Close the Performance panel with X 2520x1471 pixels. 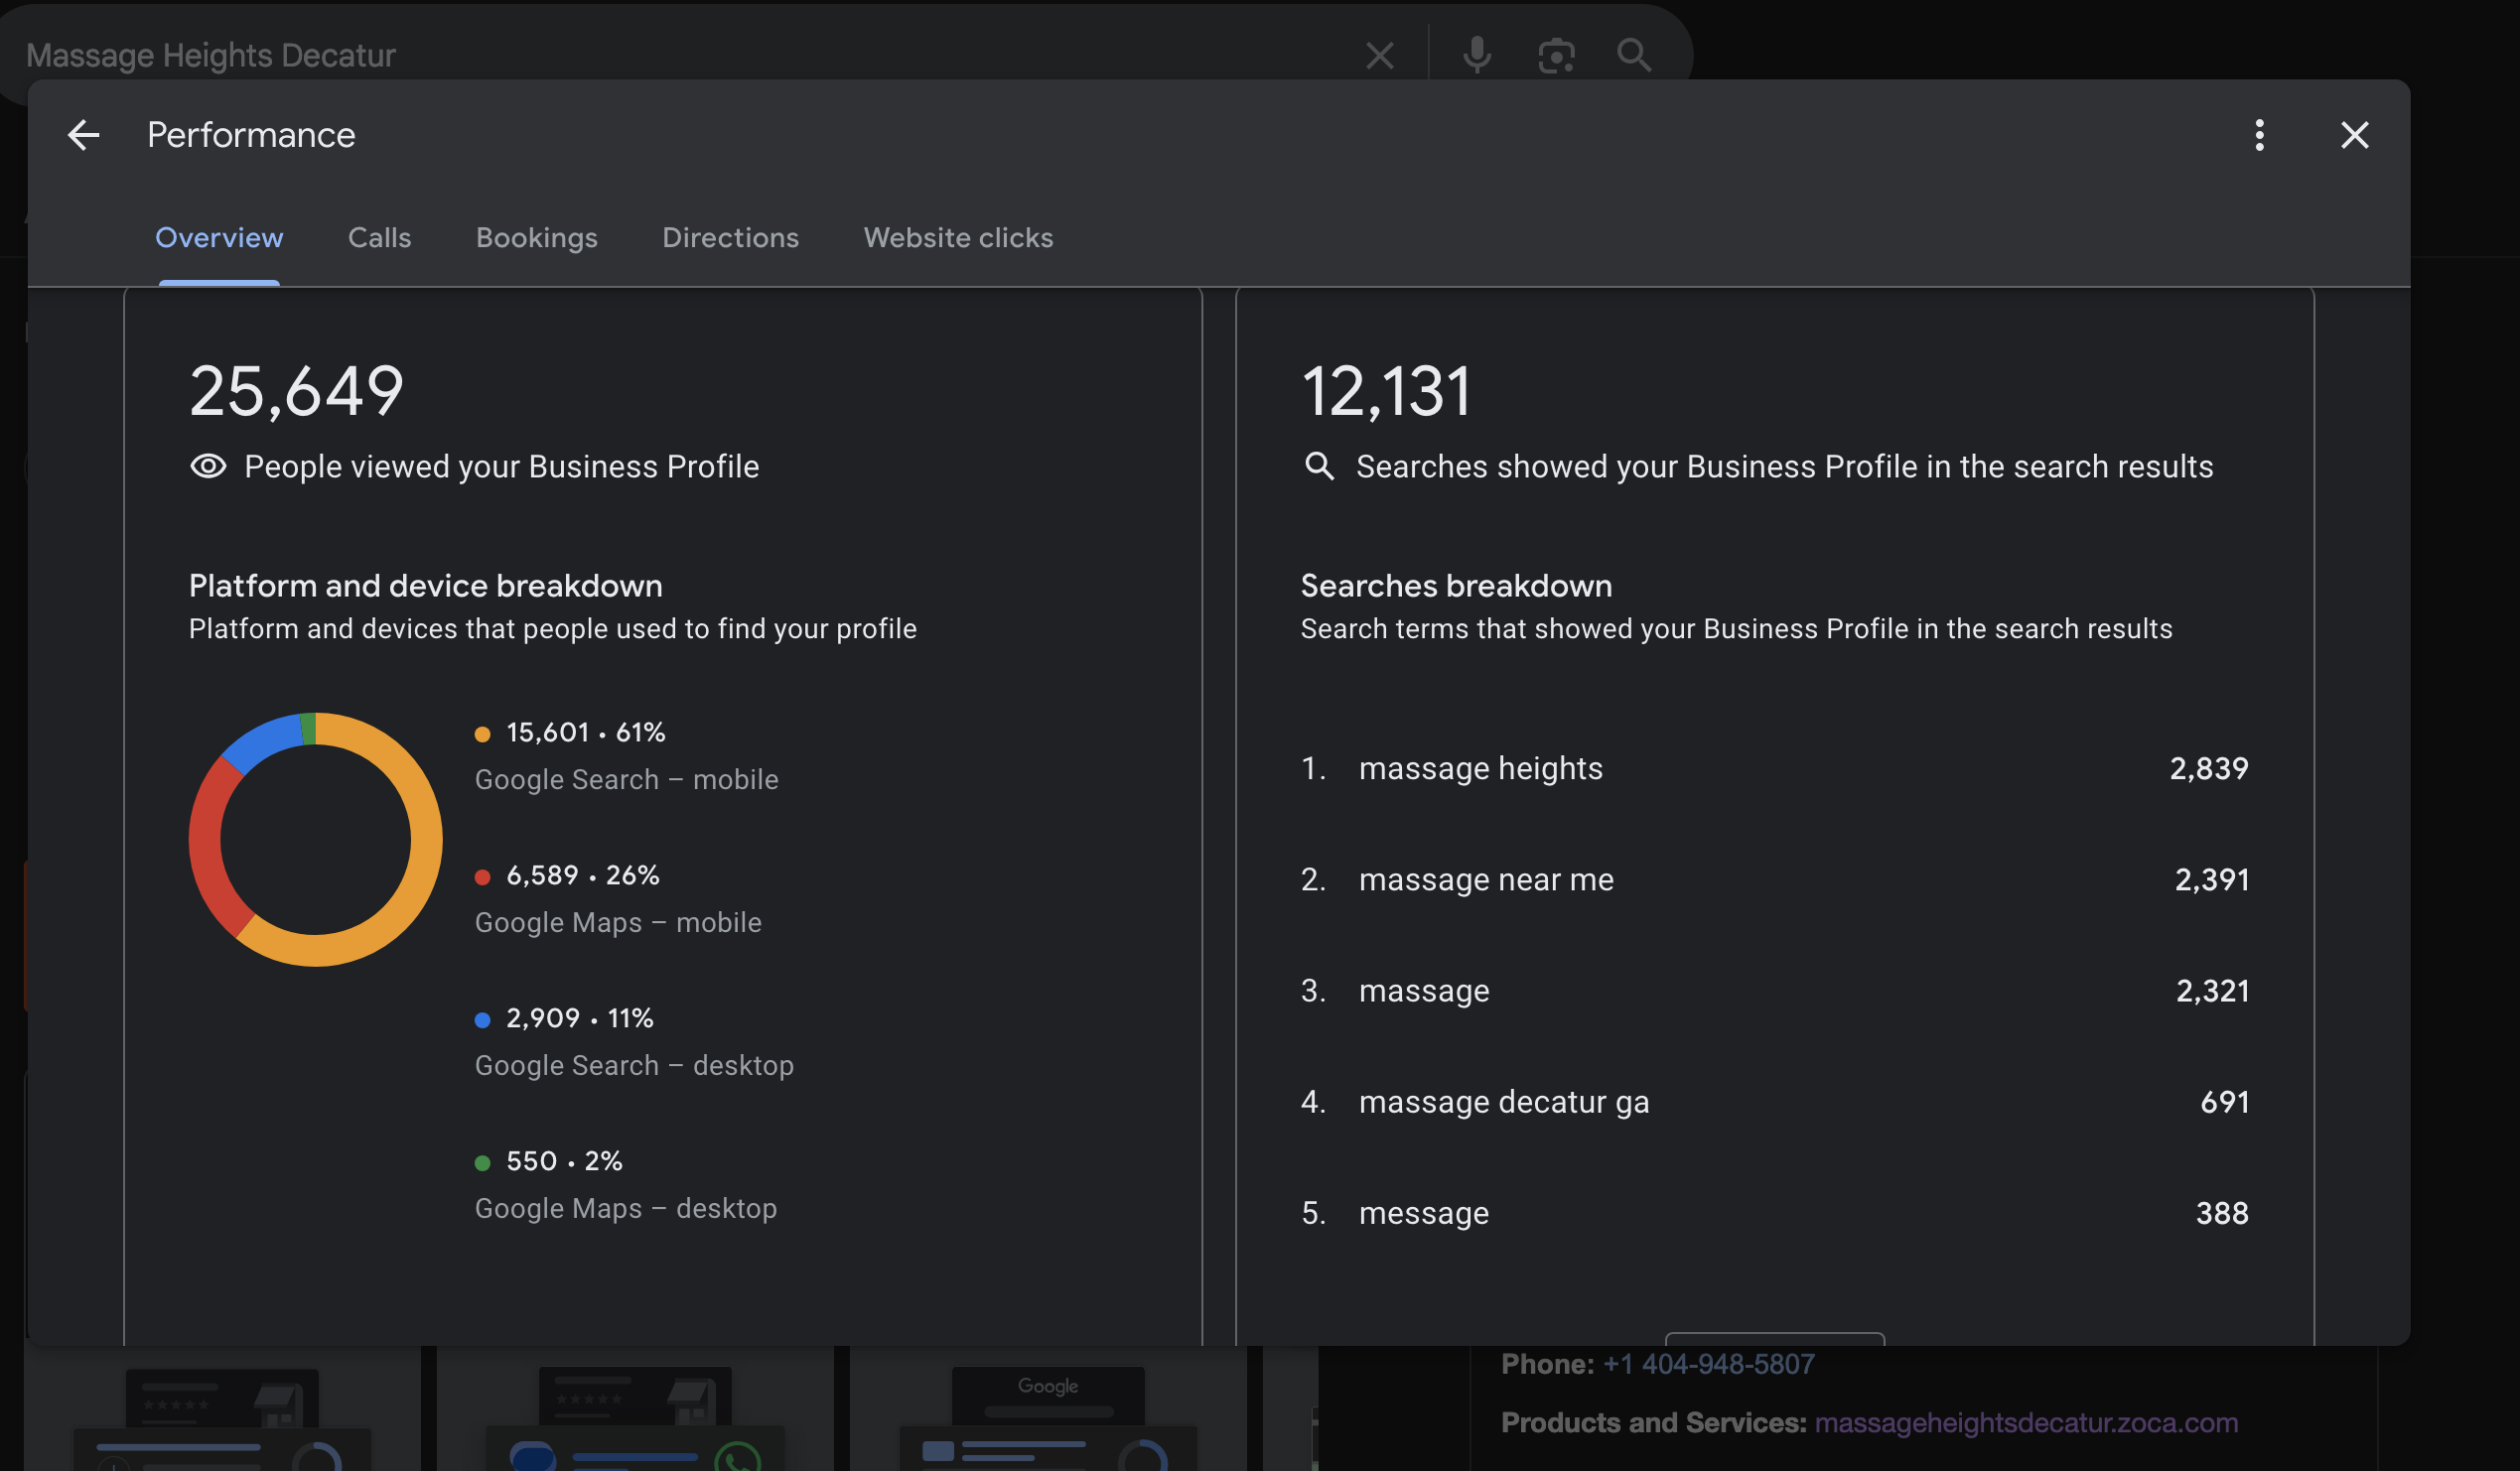click(2354, 135)
